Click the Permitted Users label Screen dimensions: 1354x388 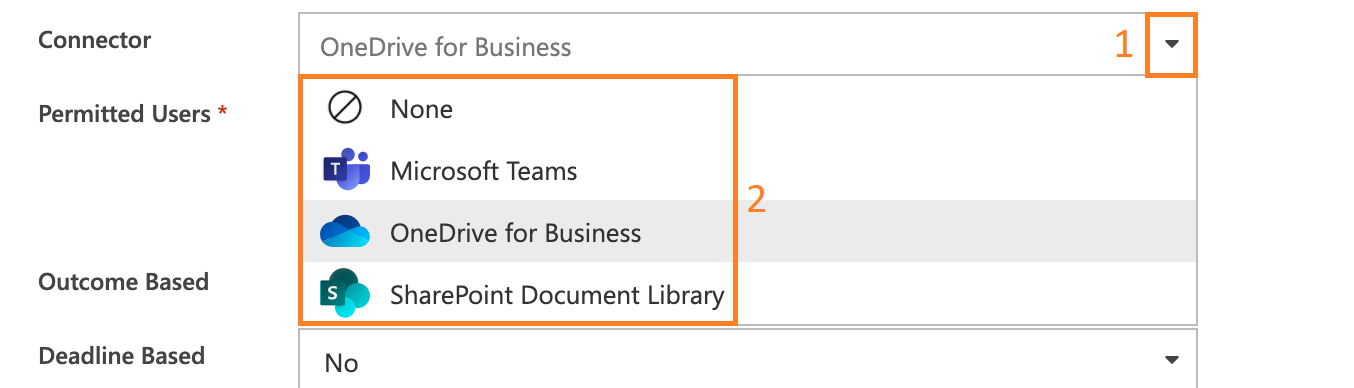(124, 114)
